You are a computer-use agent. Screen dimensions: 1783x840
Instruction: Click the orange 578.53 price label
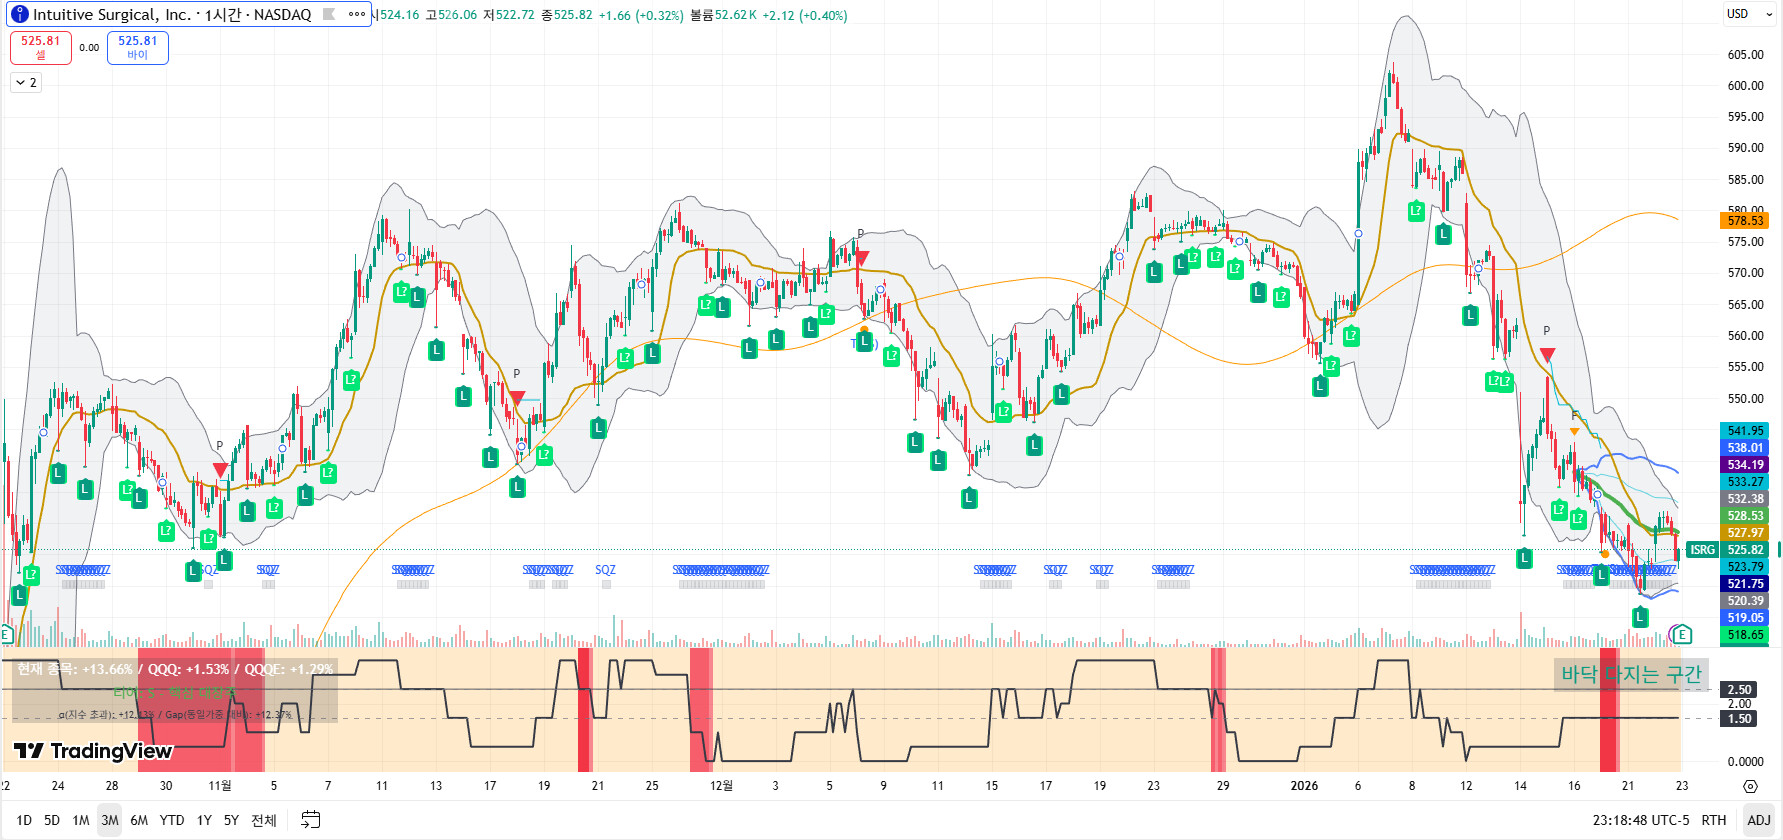(x=1745, y=221)
